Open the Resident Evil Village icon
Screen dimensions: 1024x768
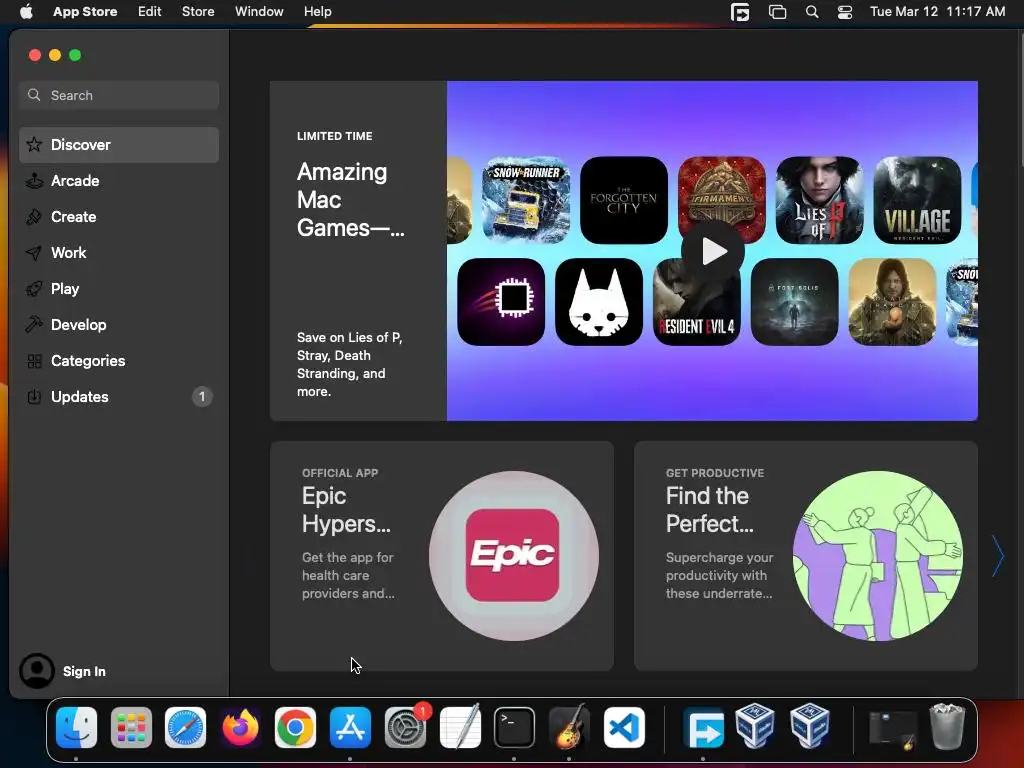(x=918, y=200)
